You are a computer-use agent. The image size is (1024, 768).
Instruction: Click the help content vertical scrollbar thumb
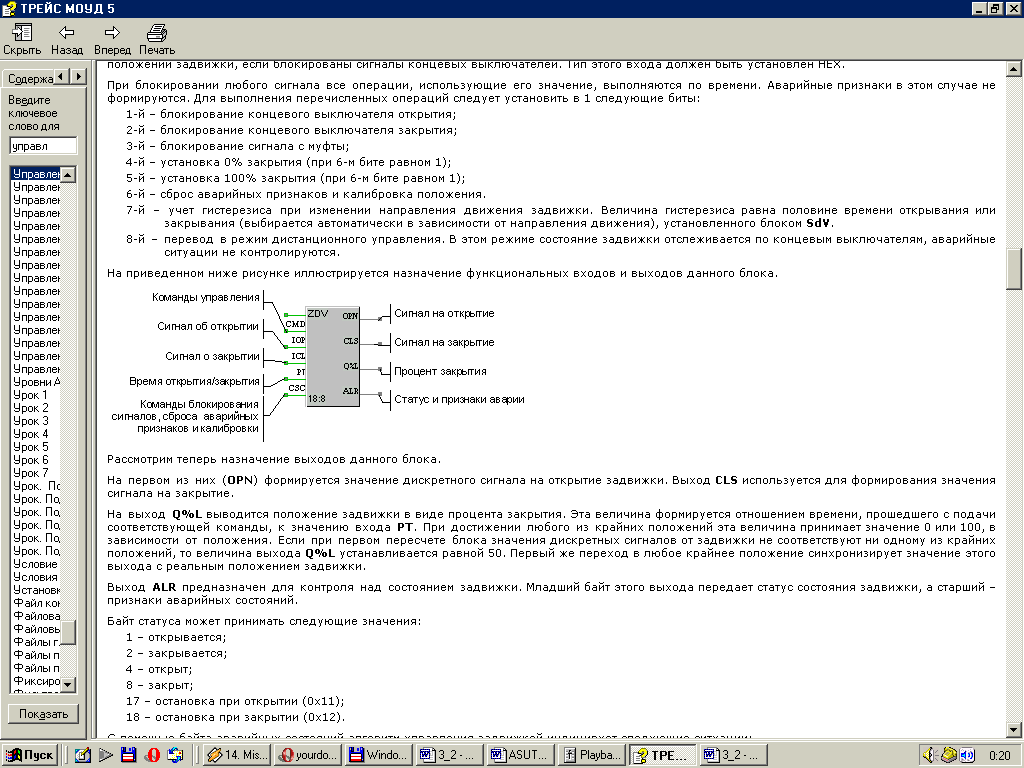tap(1014, 268)
